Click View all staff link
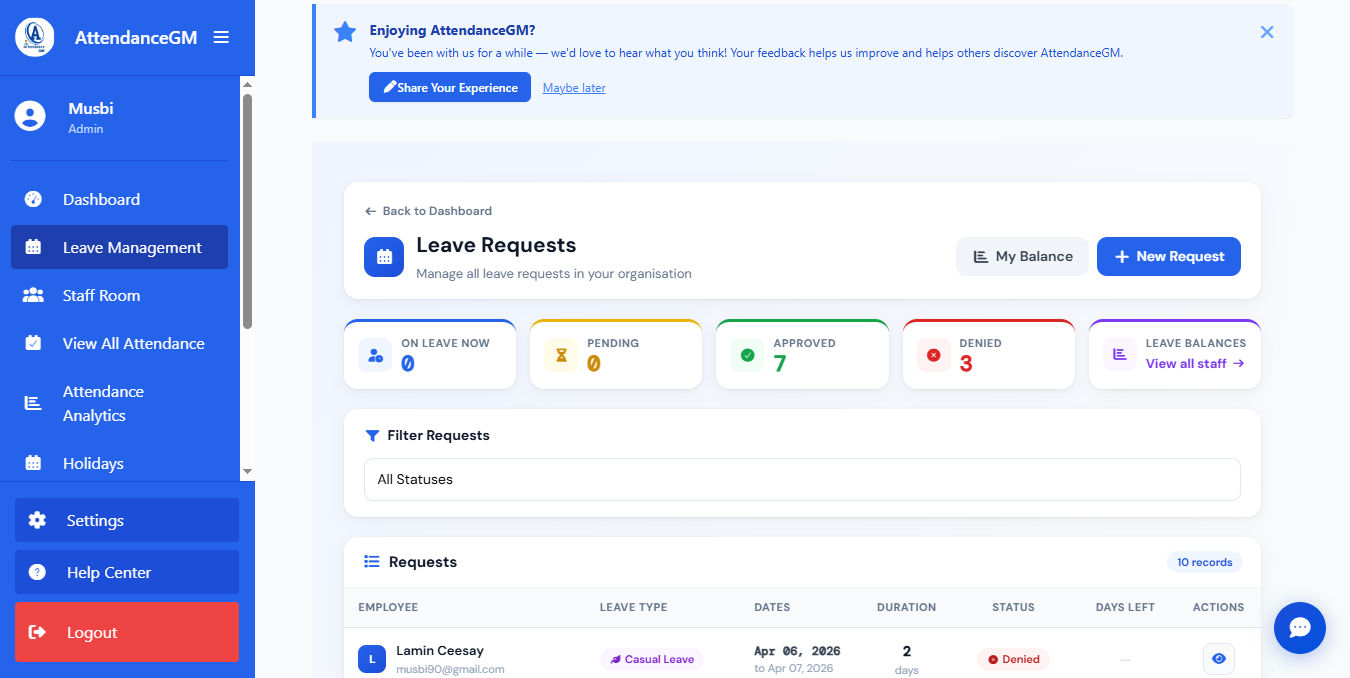 tap(1195, 364)
